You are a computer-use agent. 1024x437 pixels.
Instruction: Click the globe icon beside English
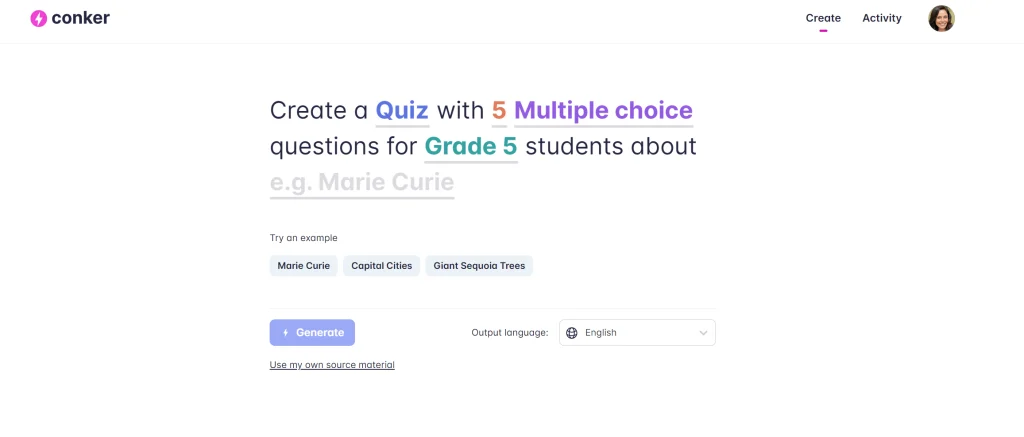[x=572, y=333]
